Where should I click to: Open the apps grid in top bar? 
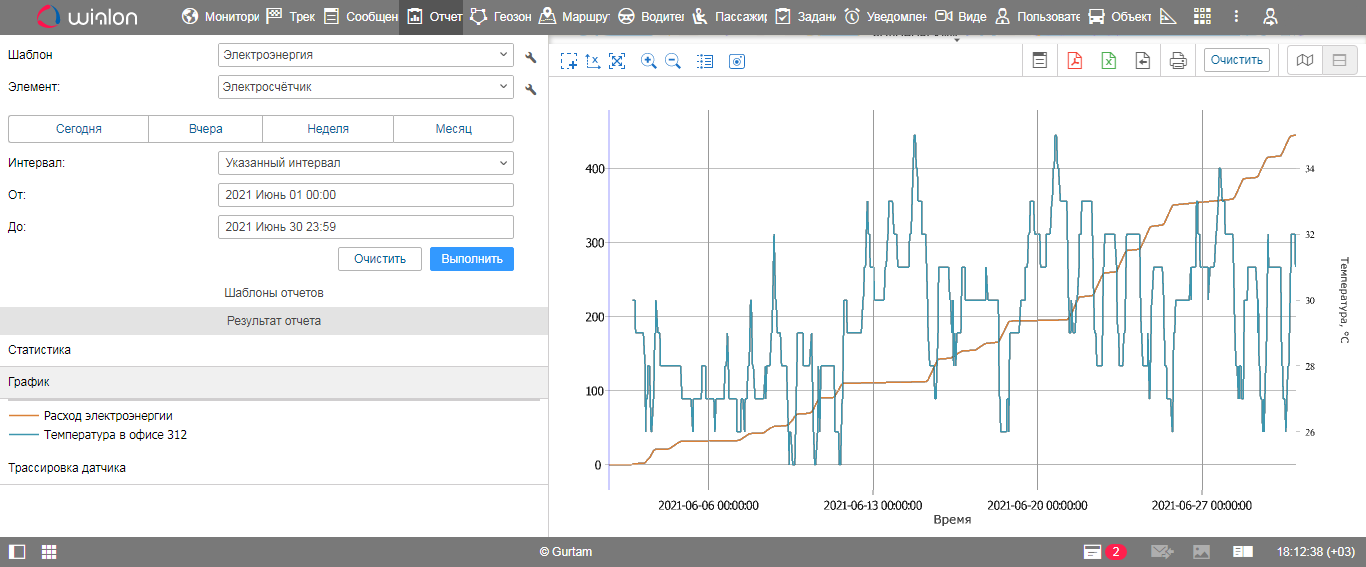click(1203, 17)
